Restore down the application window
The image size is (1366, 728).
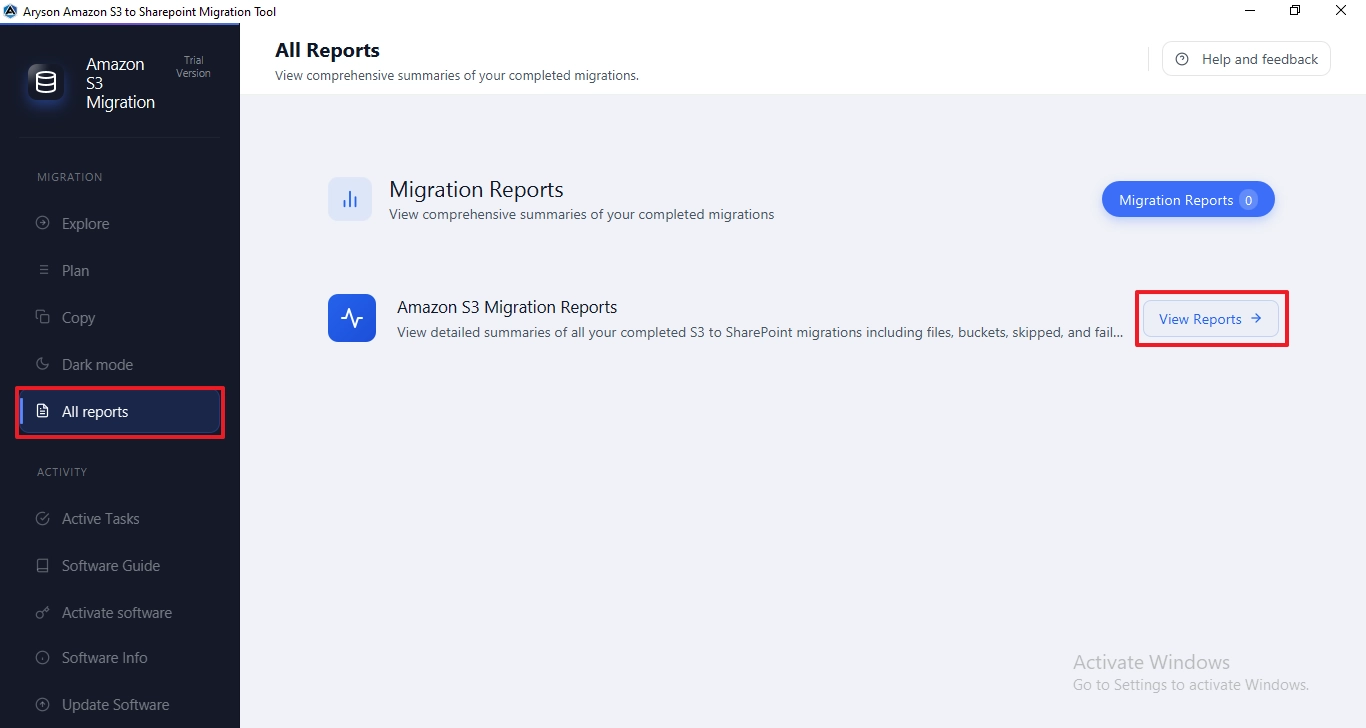[x=1295, y=11]
